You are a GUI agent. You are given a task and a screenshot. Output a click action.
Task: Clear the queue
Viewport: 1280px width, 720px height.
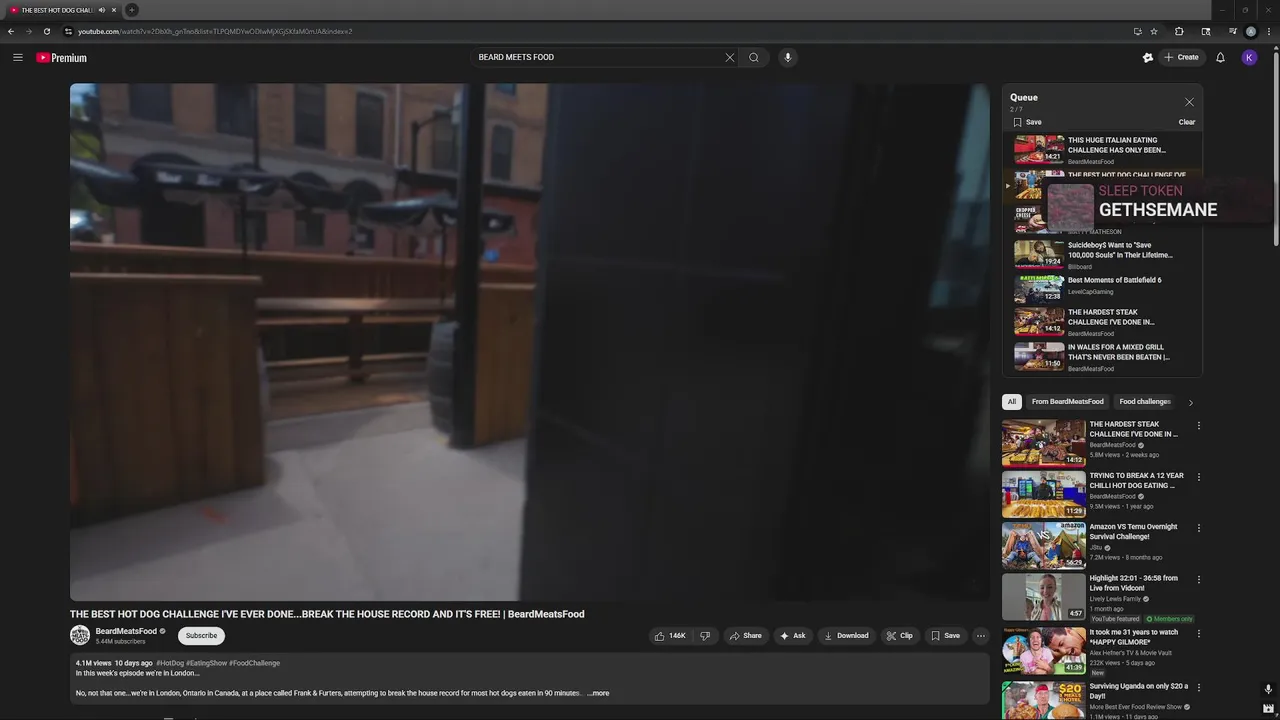pyautogui.click(x=1187, y=122)
